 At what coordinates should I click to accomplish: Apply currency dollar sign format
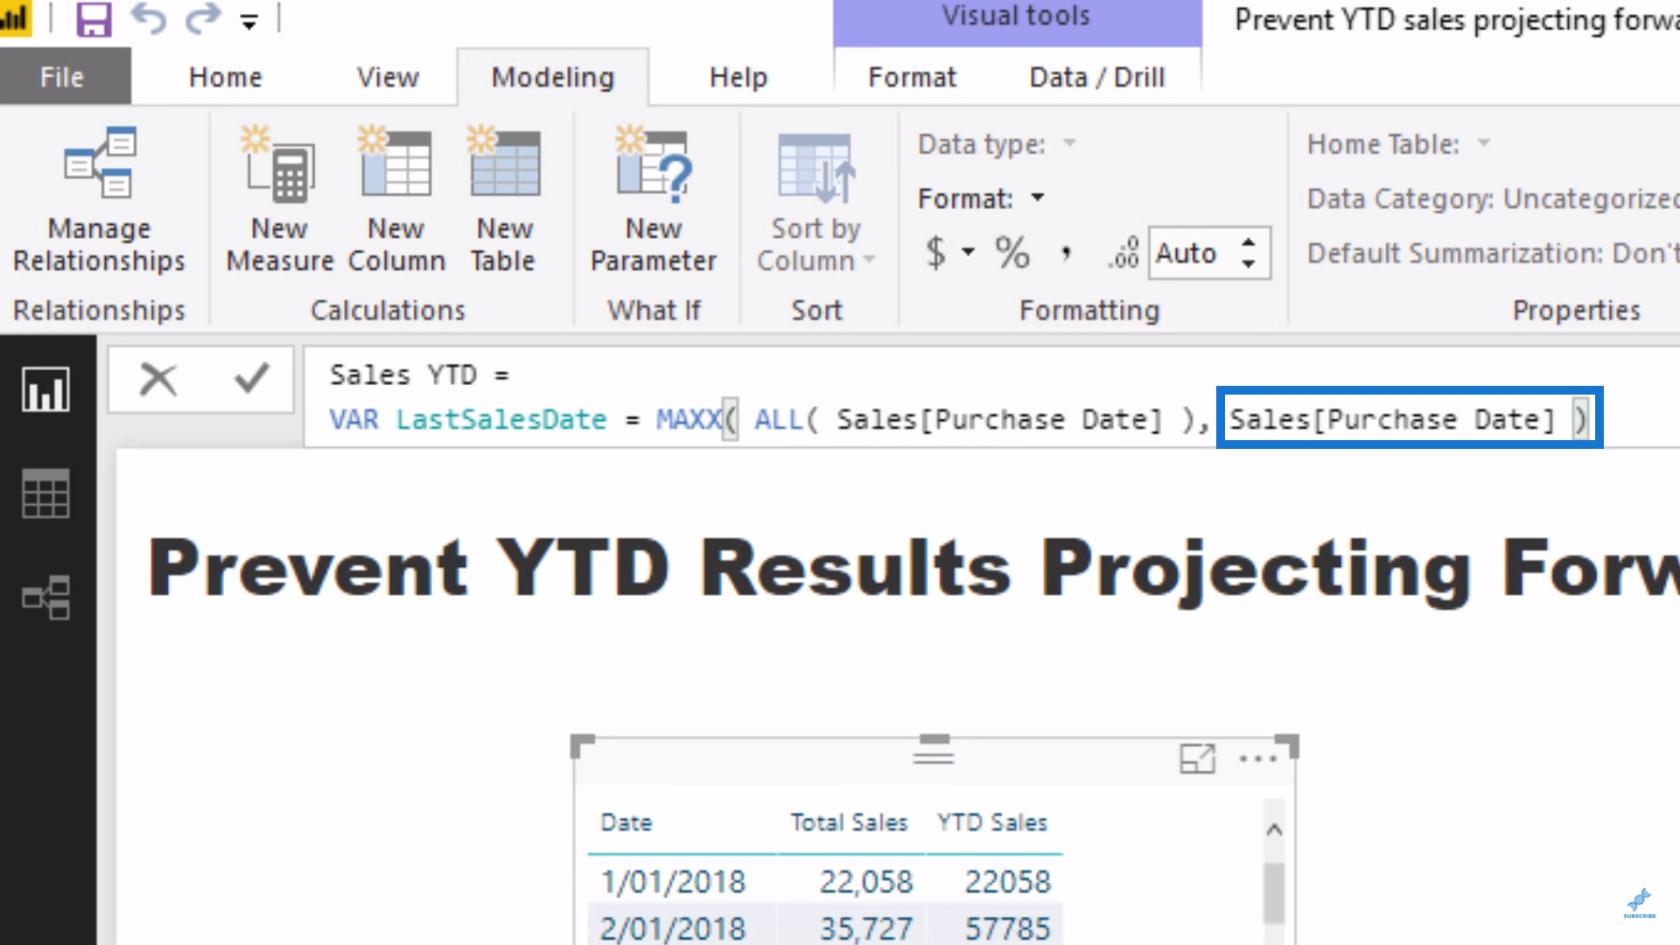935,252
